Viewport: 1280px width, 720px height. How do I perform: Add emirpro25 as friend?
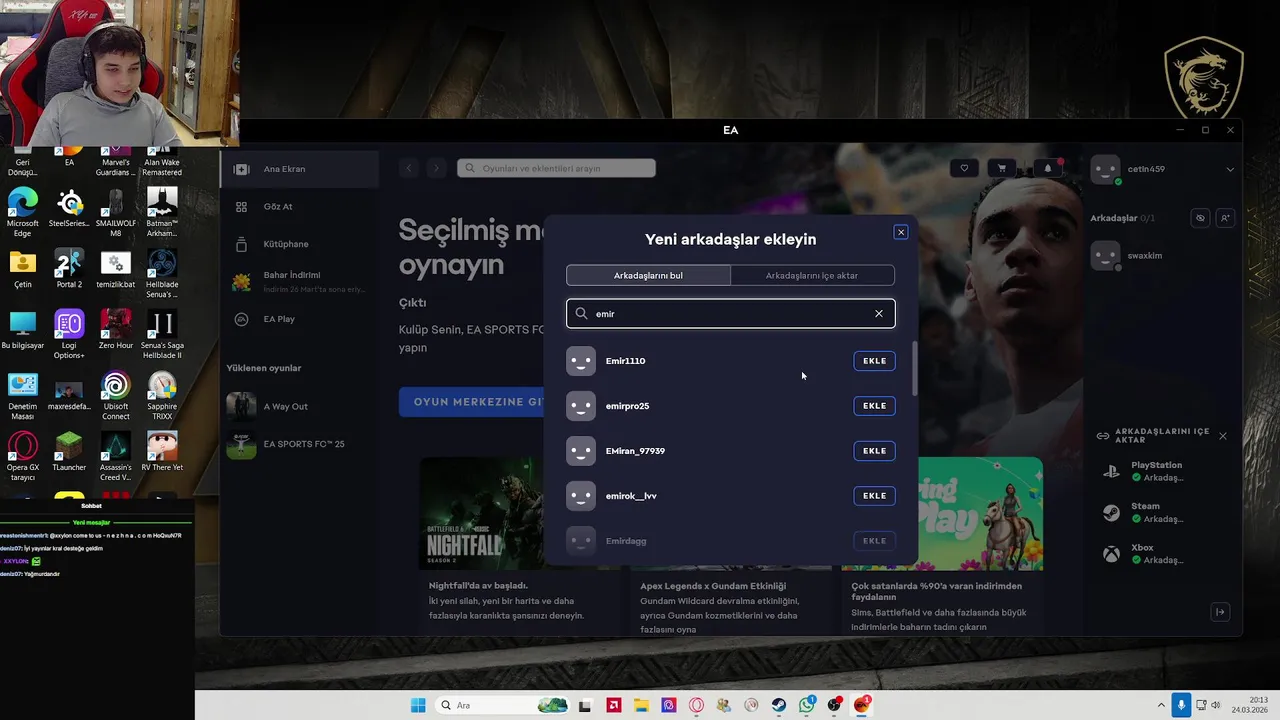tap(874, 406)
